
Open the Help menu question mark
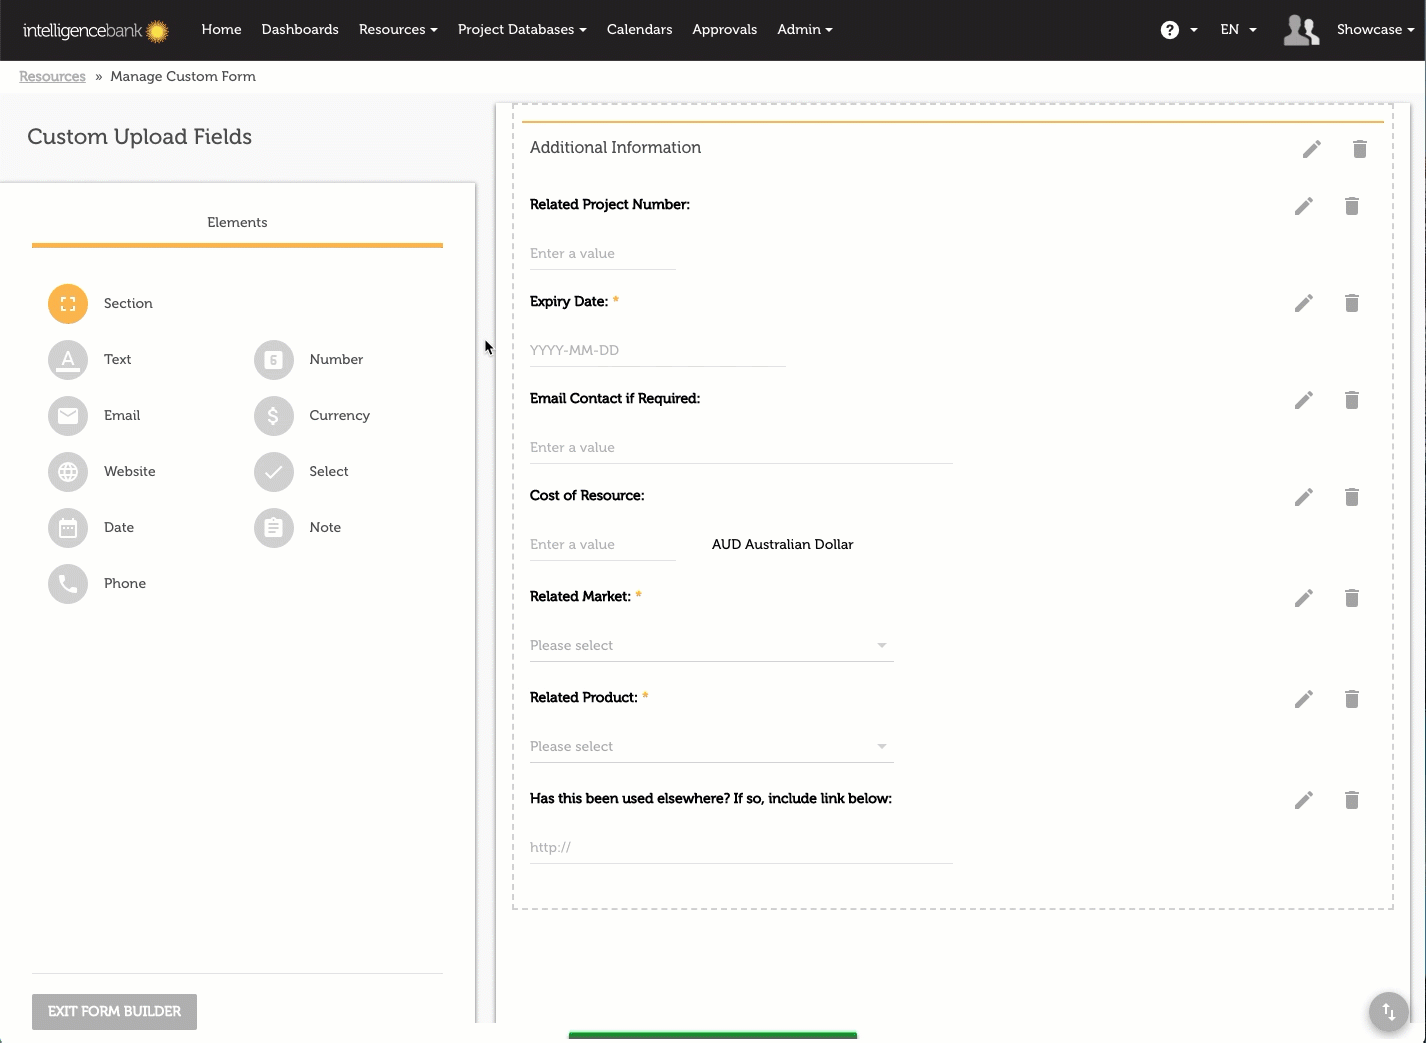1170,30
